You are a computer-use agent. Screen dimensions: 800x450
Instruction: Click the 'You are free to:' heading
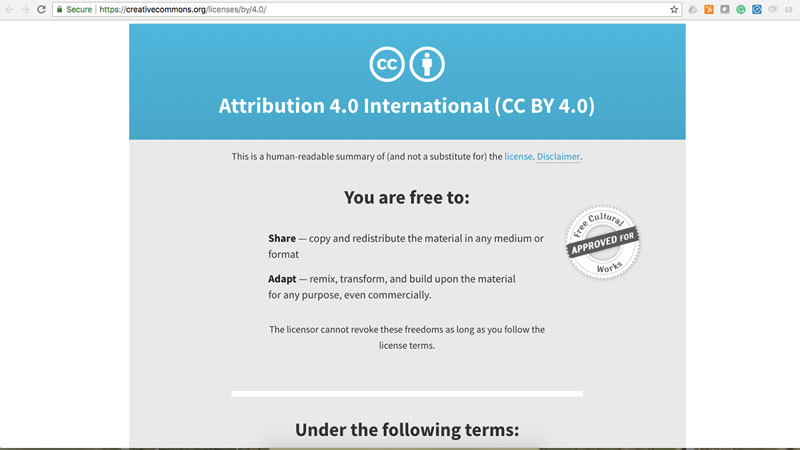pos(407,197)
